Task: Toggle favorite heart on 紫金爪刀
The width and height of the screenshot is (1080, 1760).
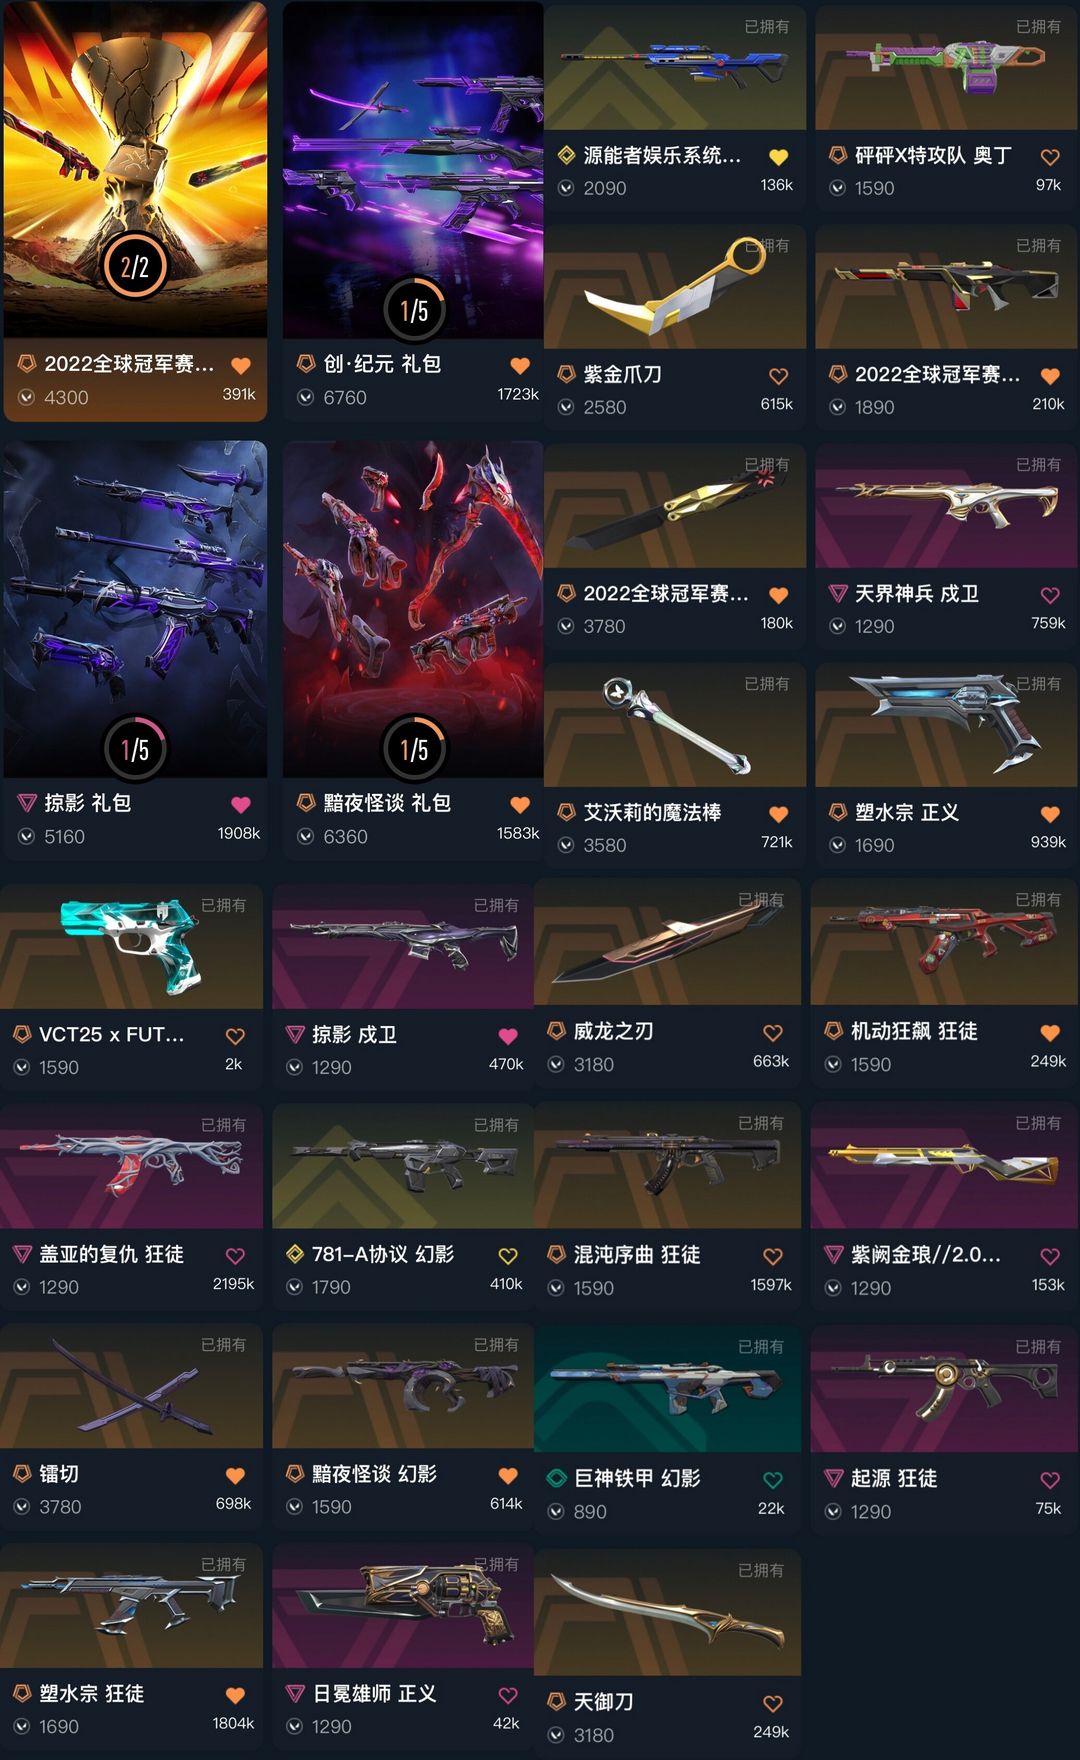Action: coord(778,376)
